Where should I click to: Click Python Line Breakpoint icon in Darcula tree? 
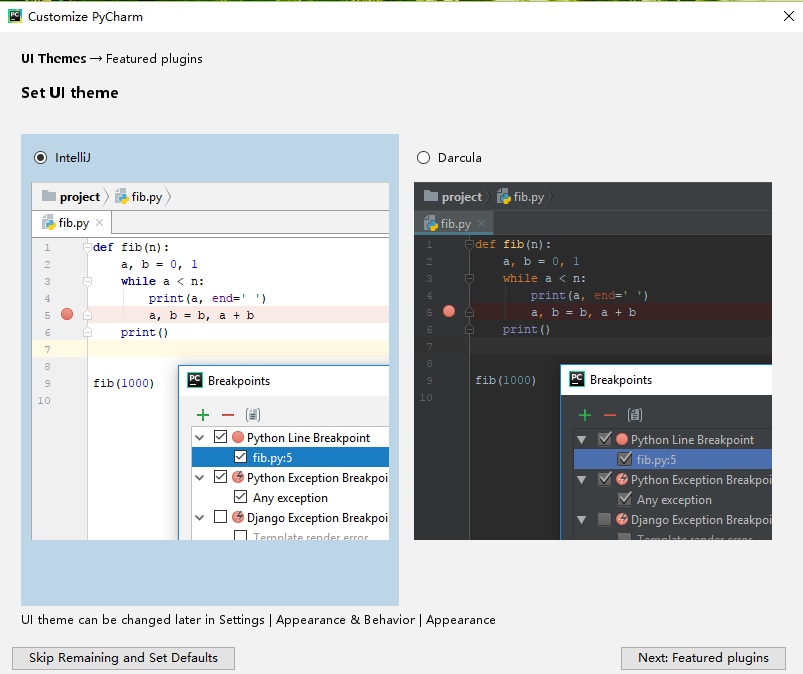(x=622, y=439)
